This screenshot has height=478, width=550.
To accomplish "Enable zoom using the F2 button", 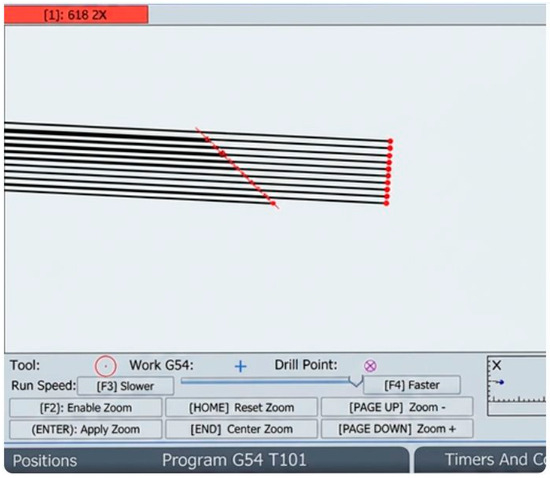I will [86, 408].
